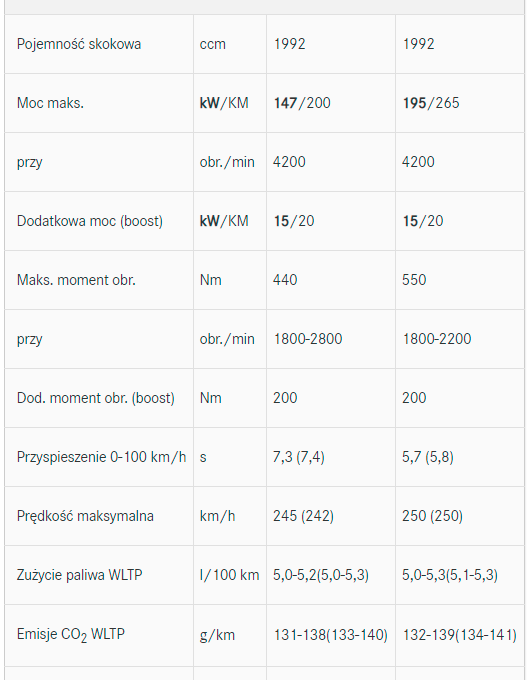Click 'Prędkość maksymalna' row label

85,516
